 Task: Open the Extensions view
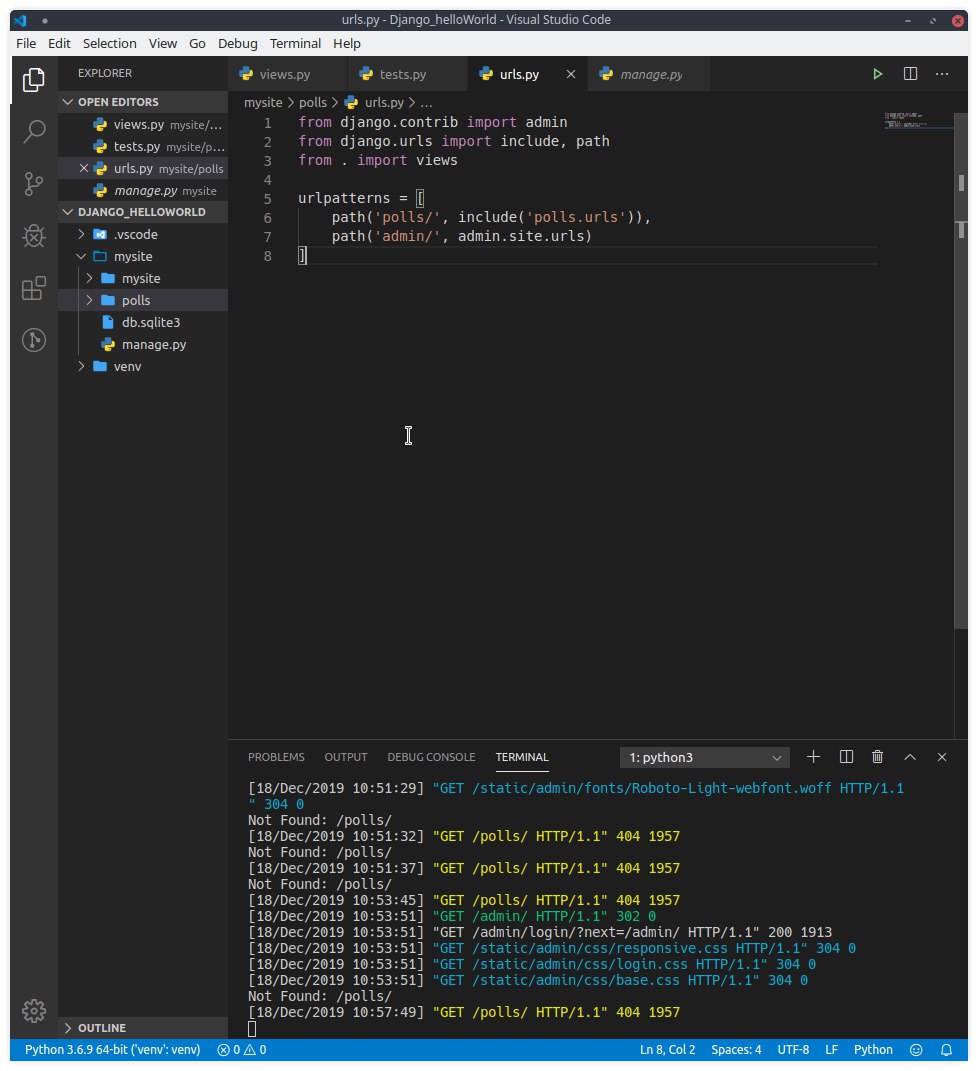33,288
